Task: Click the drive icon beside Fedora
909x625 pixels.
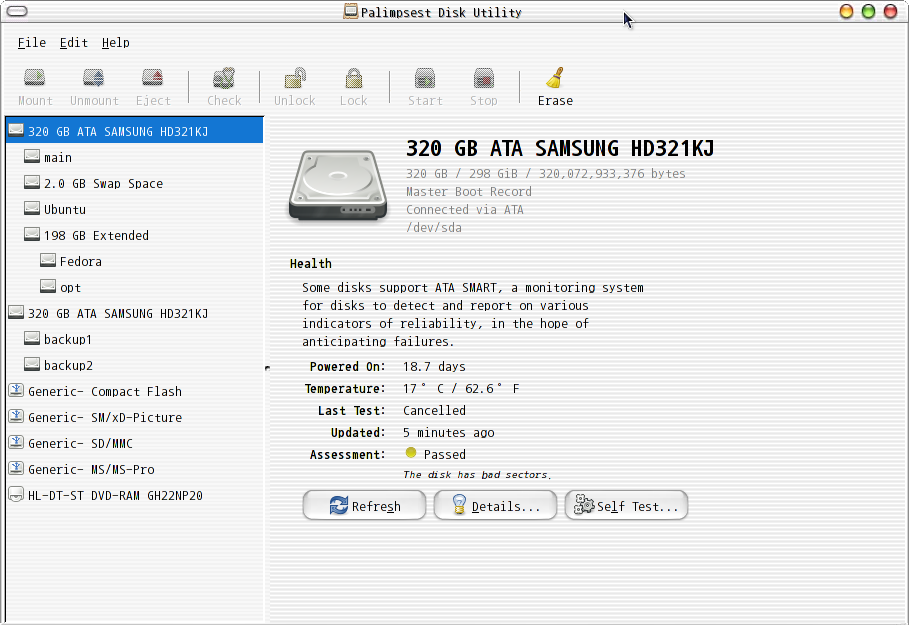Action: (48, 260)
